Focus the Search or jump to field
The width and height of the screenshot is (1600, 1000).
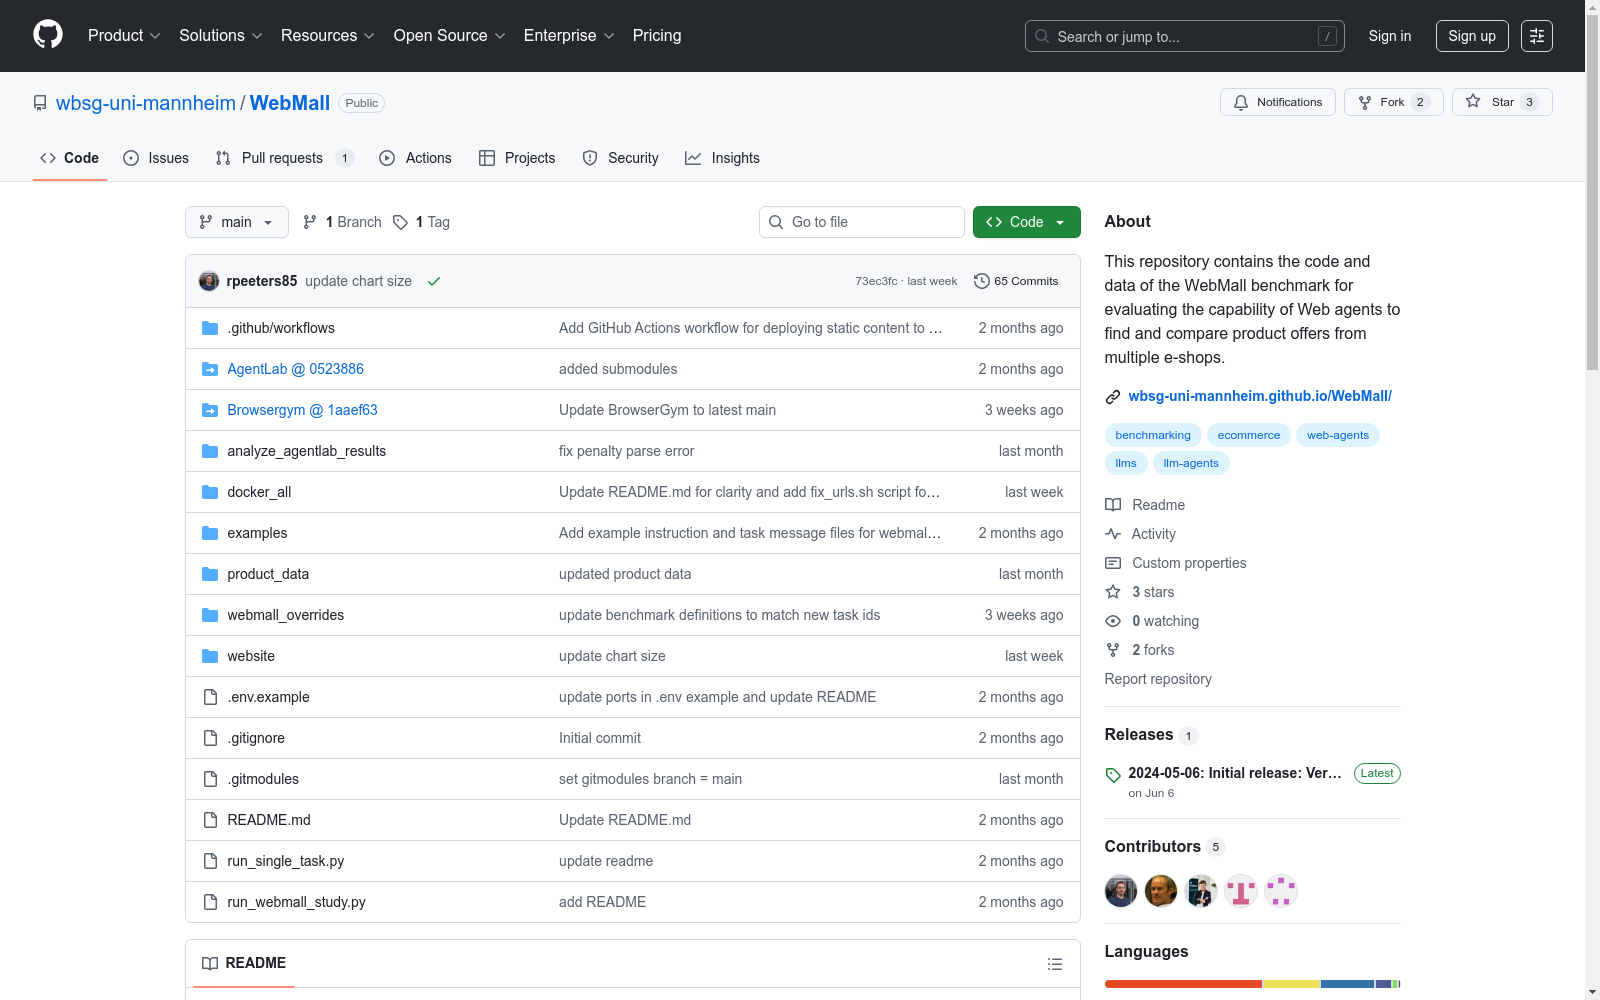pyautogui.click(x=1185, y=36)
